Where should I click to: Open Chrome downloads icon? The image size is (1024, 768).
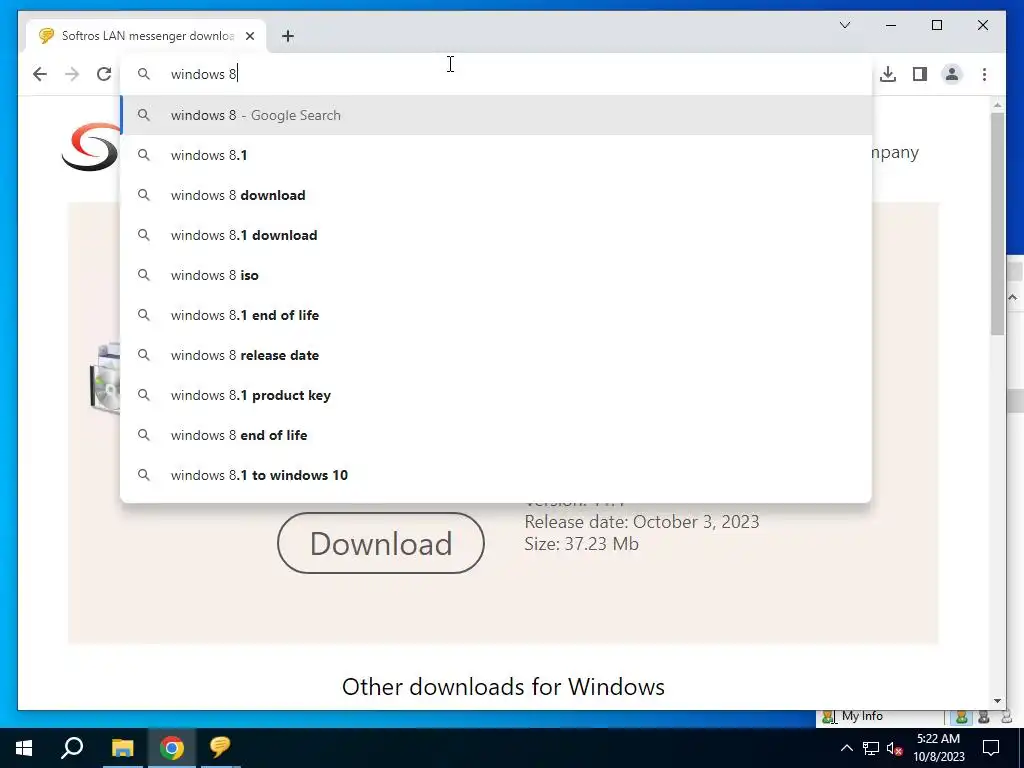pos(888,74)
